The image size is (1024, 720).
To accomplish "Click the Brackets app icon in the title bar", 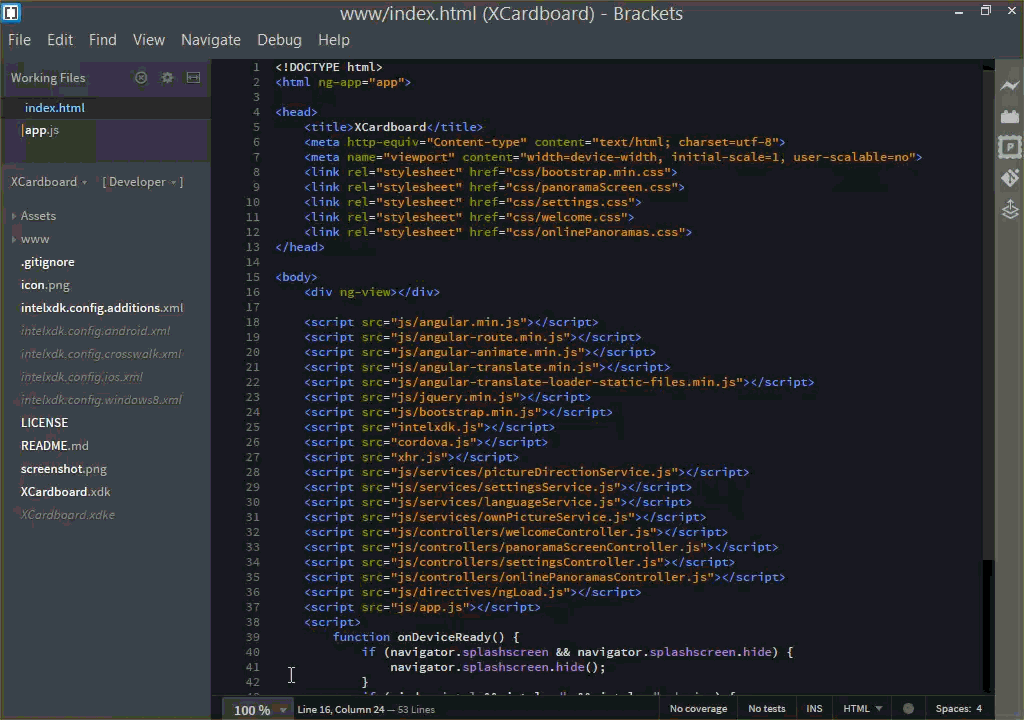I will tap(11, 12).
